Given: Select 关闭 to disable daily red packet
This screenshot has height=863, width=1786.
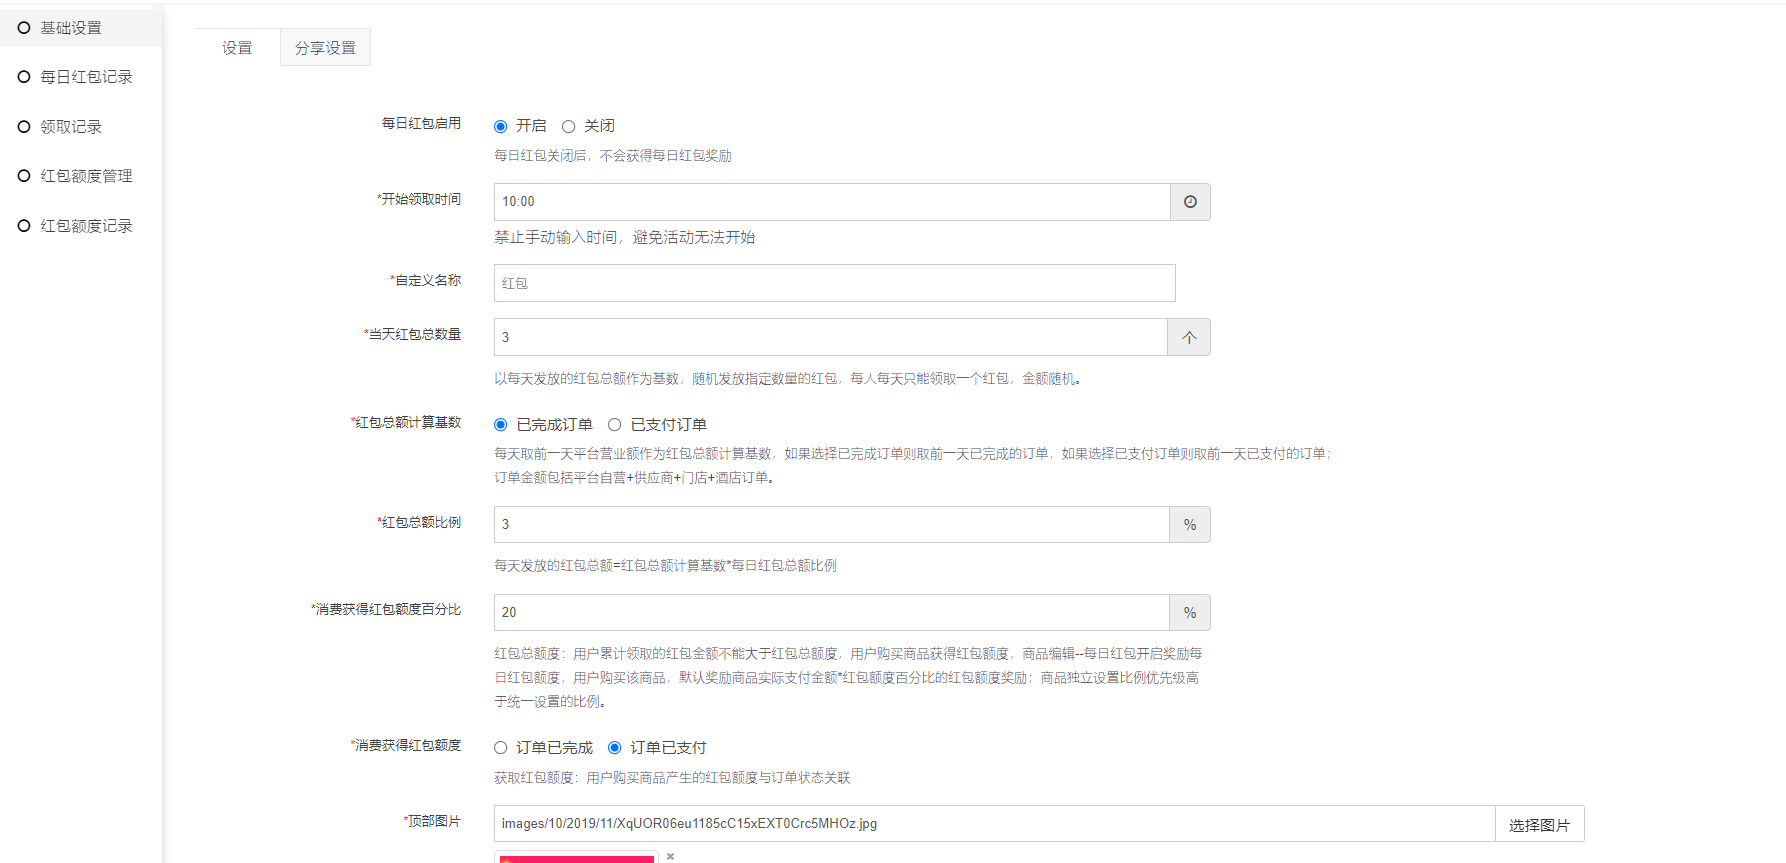Looking at the screenshot, I should point(569,127).
